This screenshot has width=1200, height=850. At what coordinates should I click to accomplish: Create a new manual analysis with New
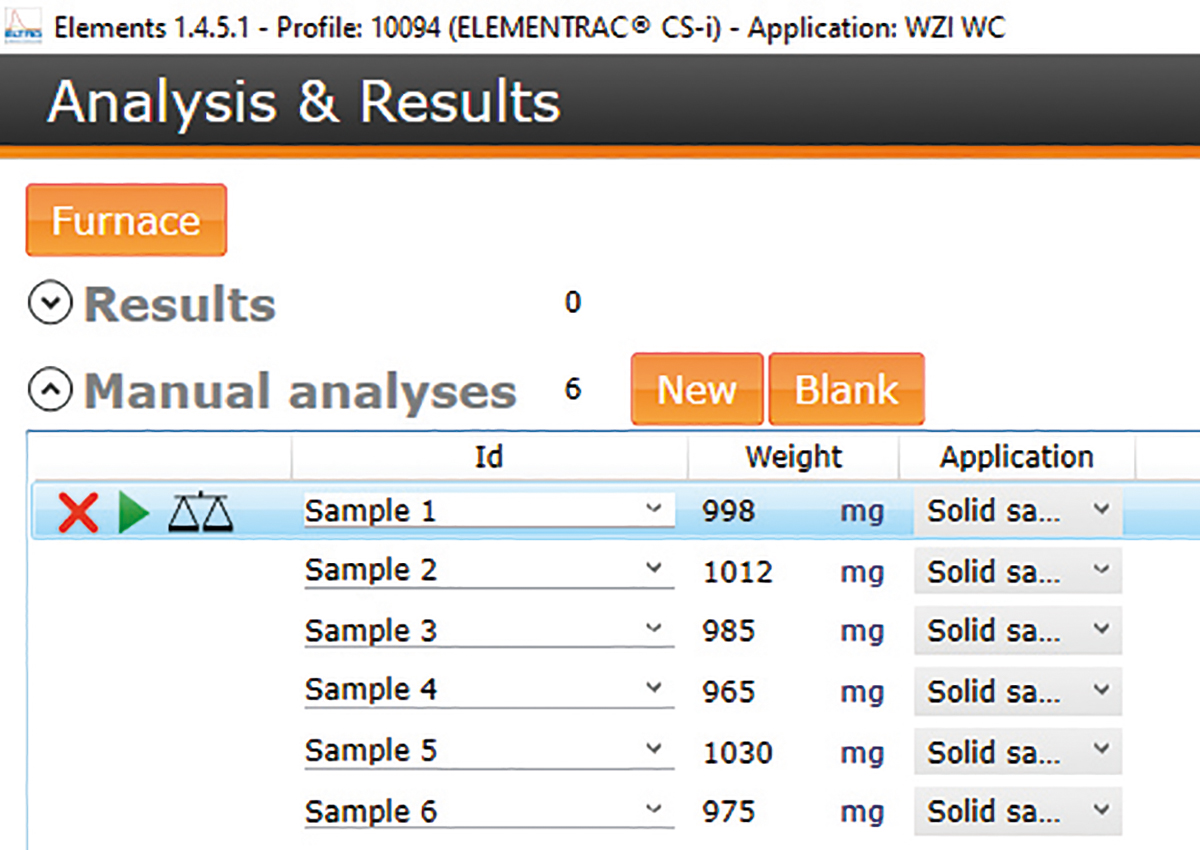coord(696,389)
